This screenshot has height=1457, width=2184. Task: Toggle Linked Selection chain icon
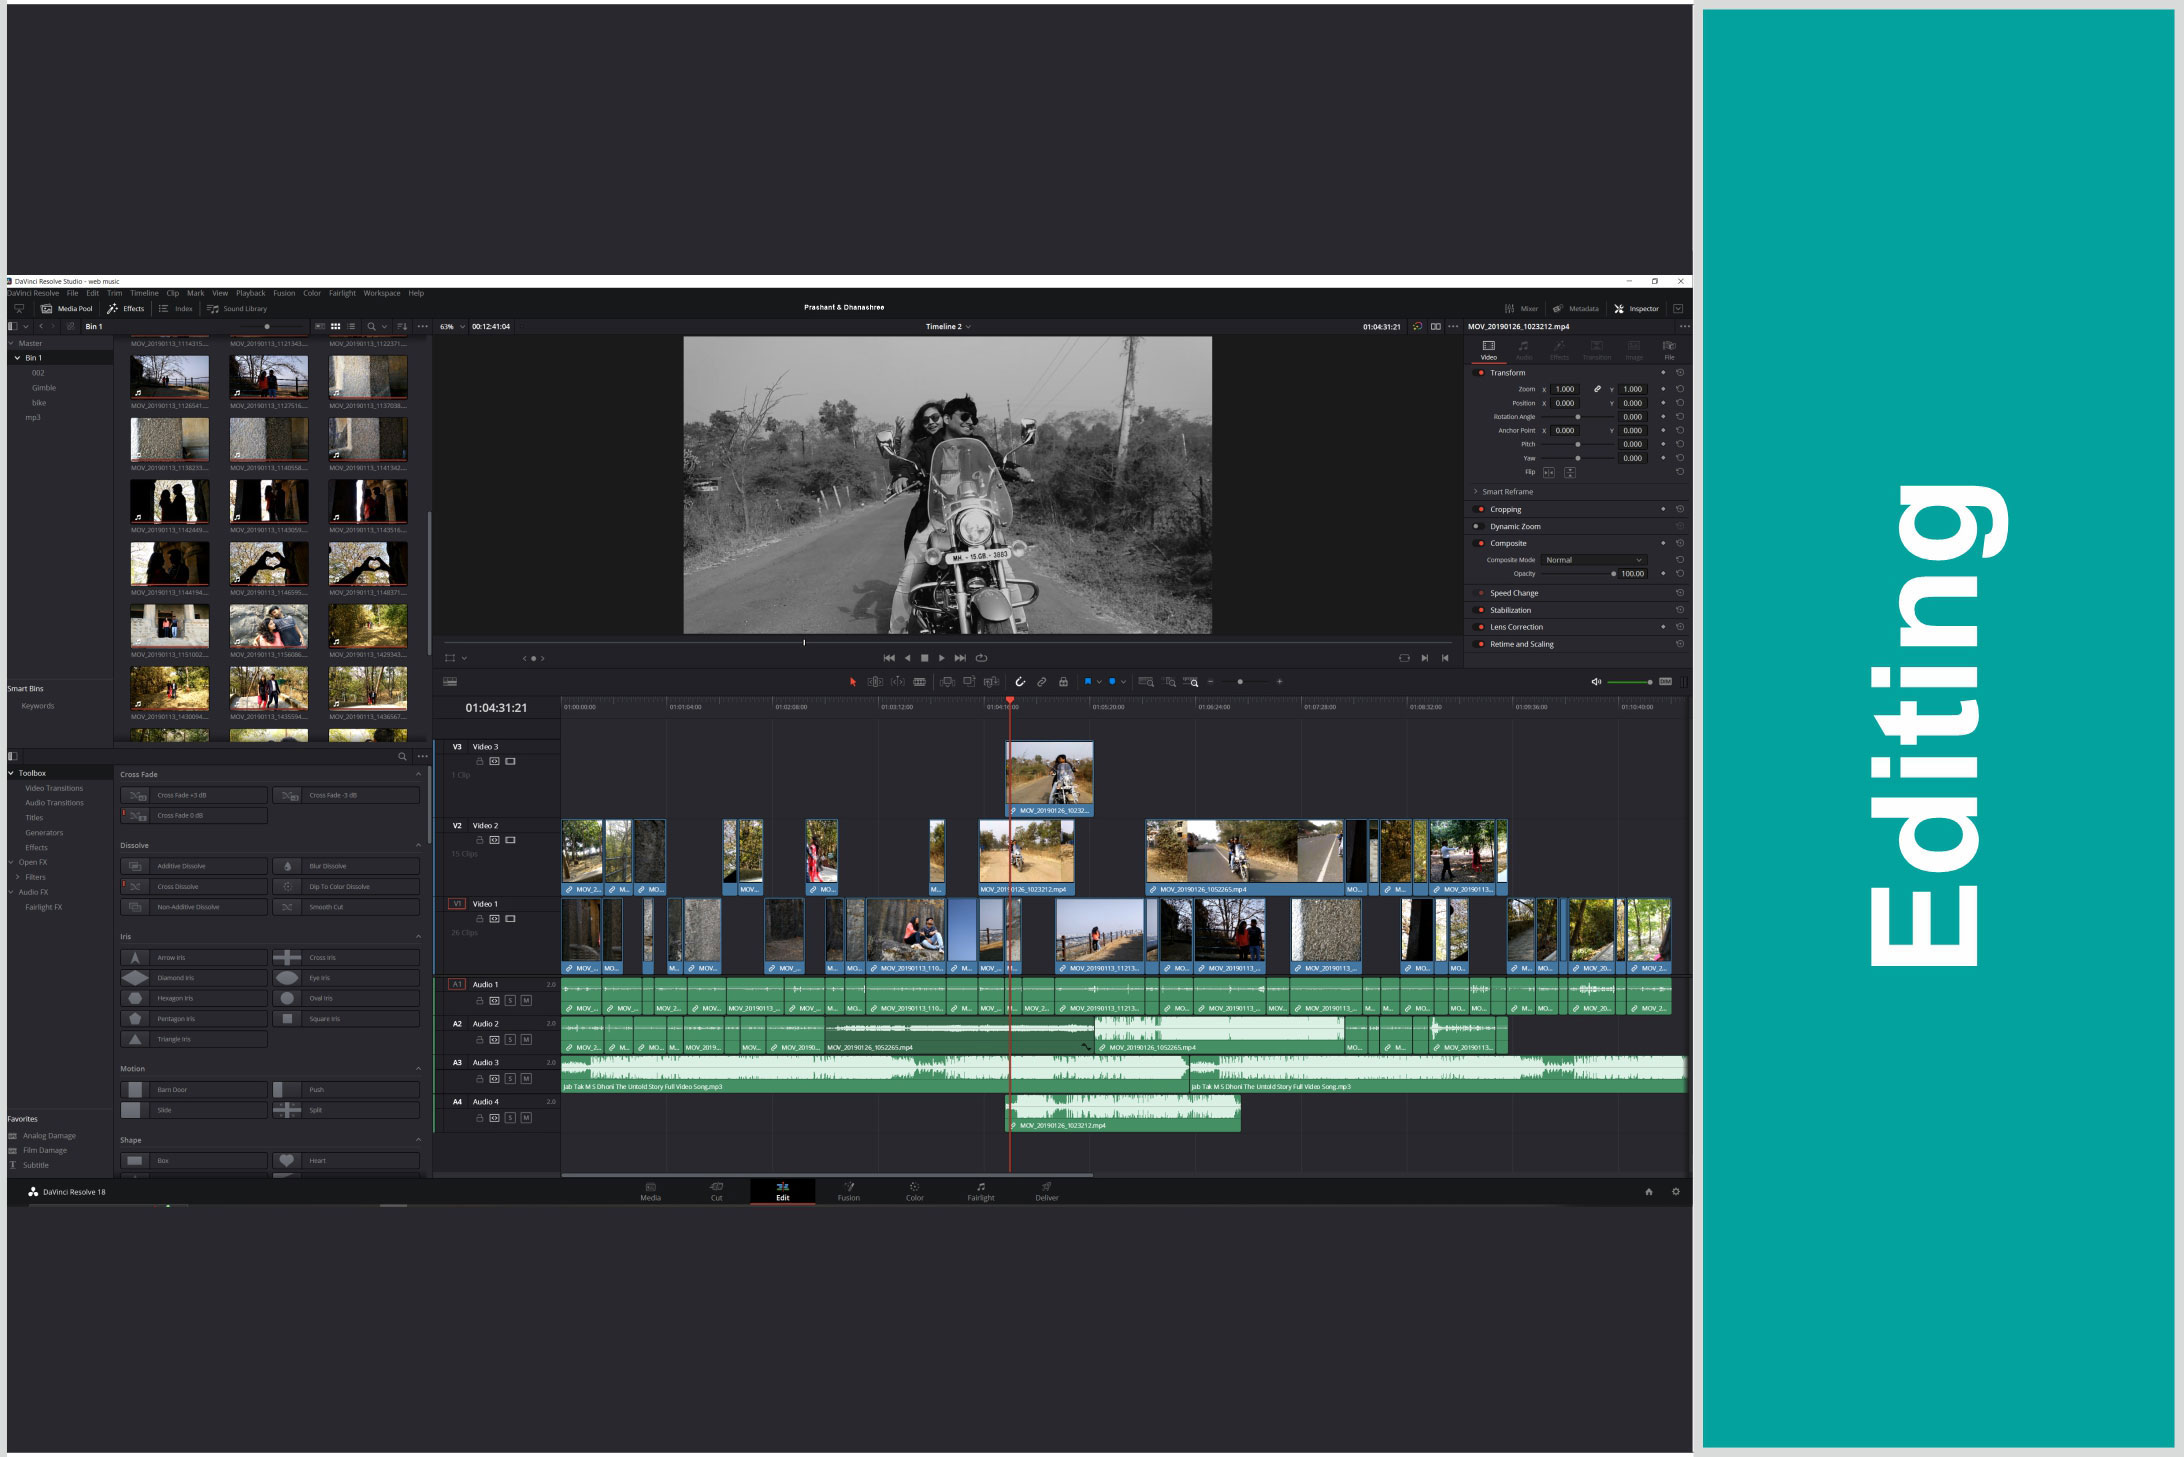(1041, 682)
